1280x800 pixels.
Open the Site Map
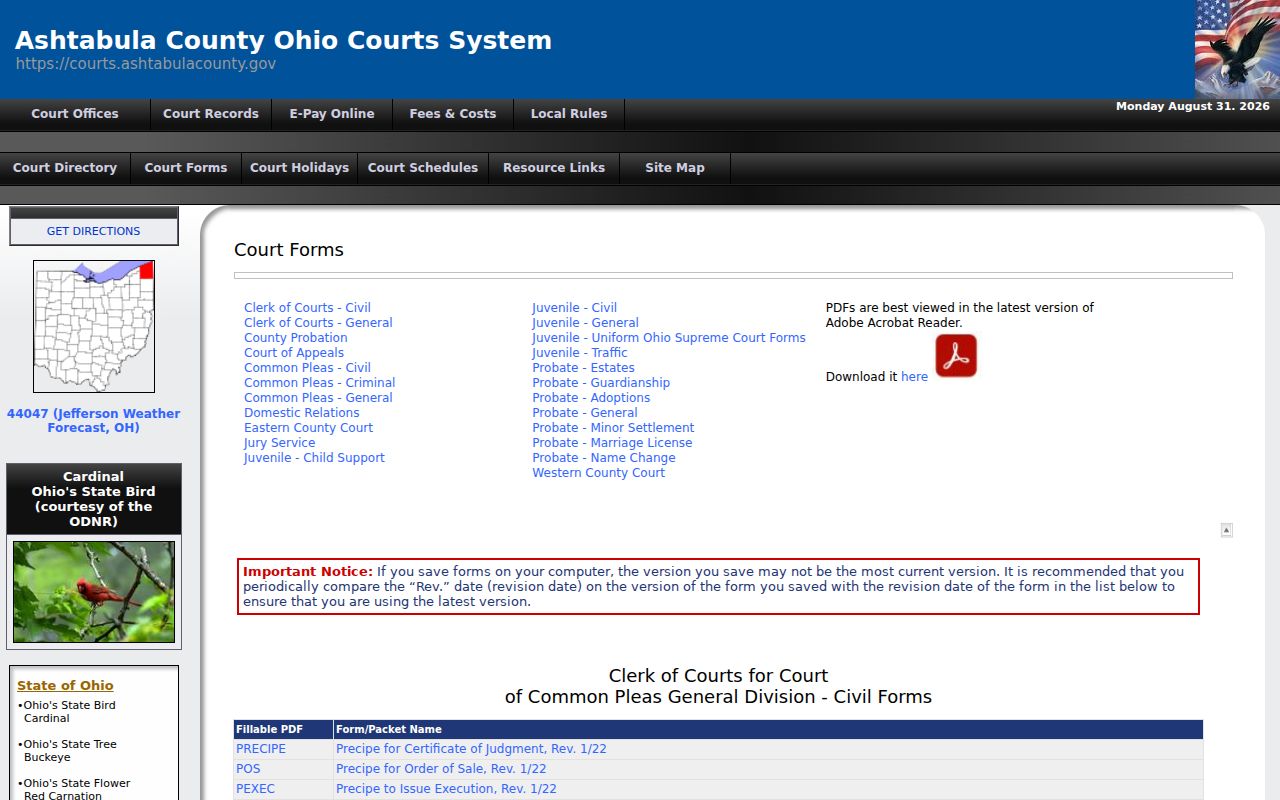tap(675, 168)
